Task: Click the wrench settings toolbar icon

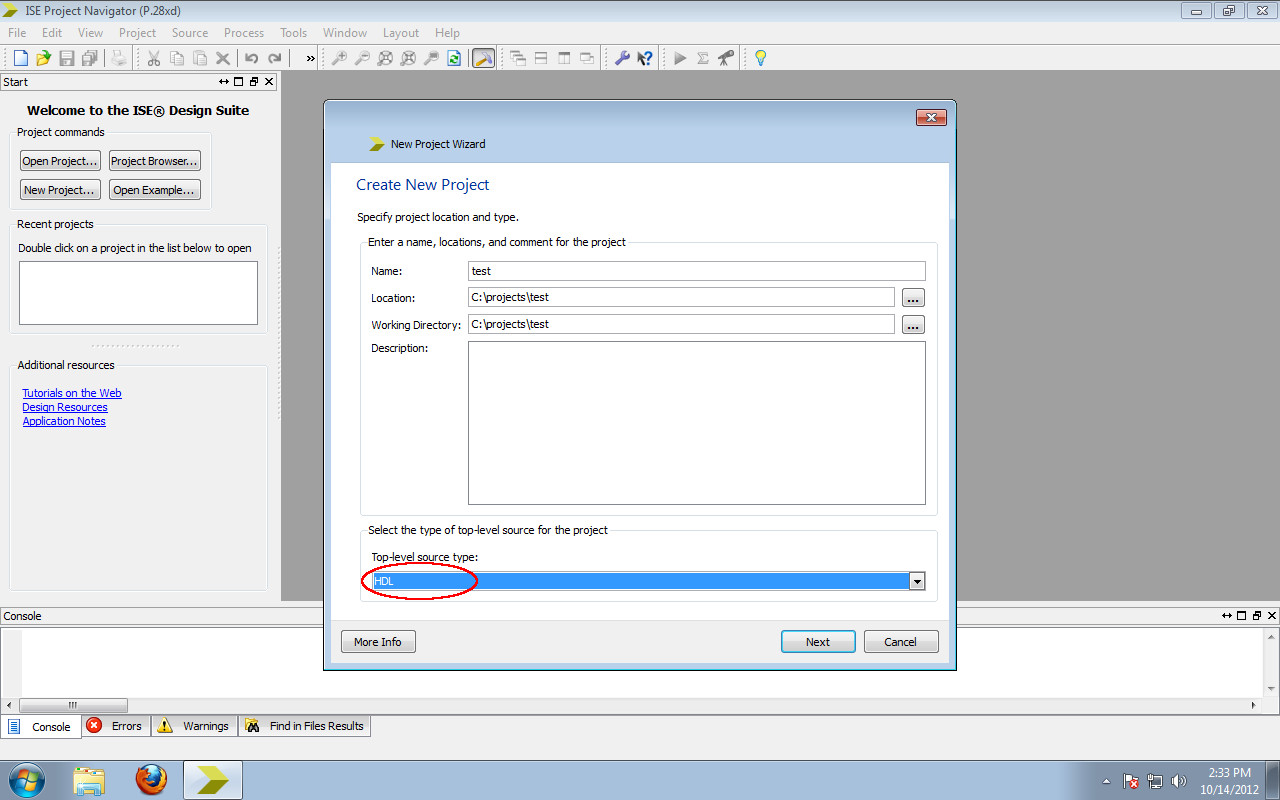Action: tap(622, 58)
